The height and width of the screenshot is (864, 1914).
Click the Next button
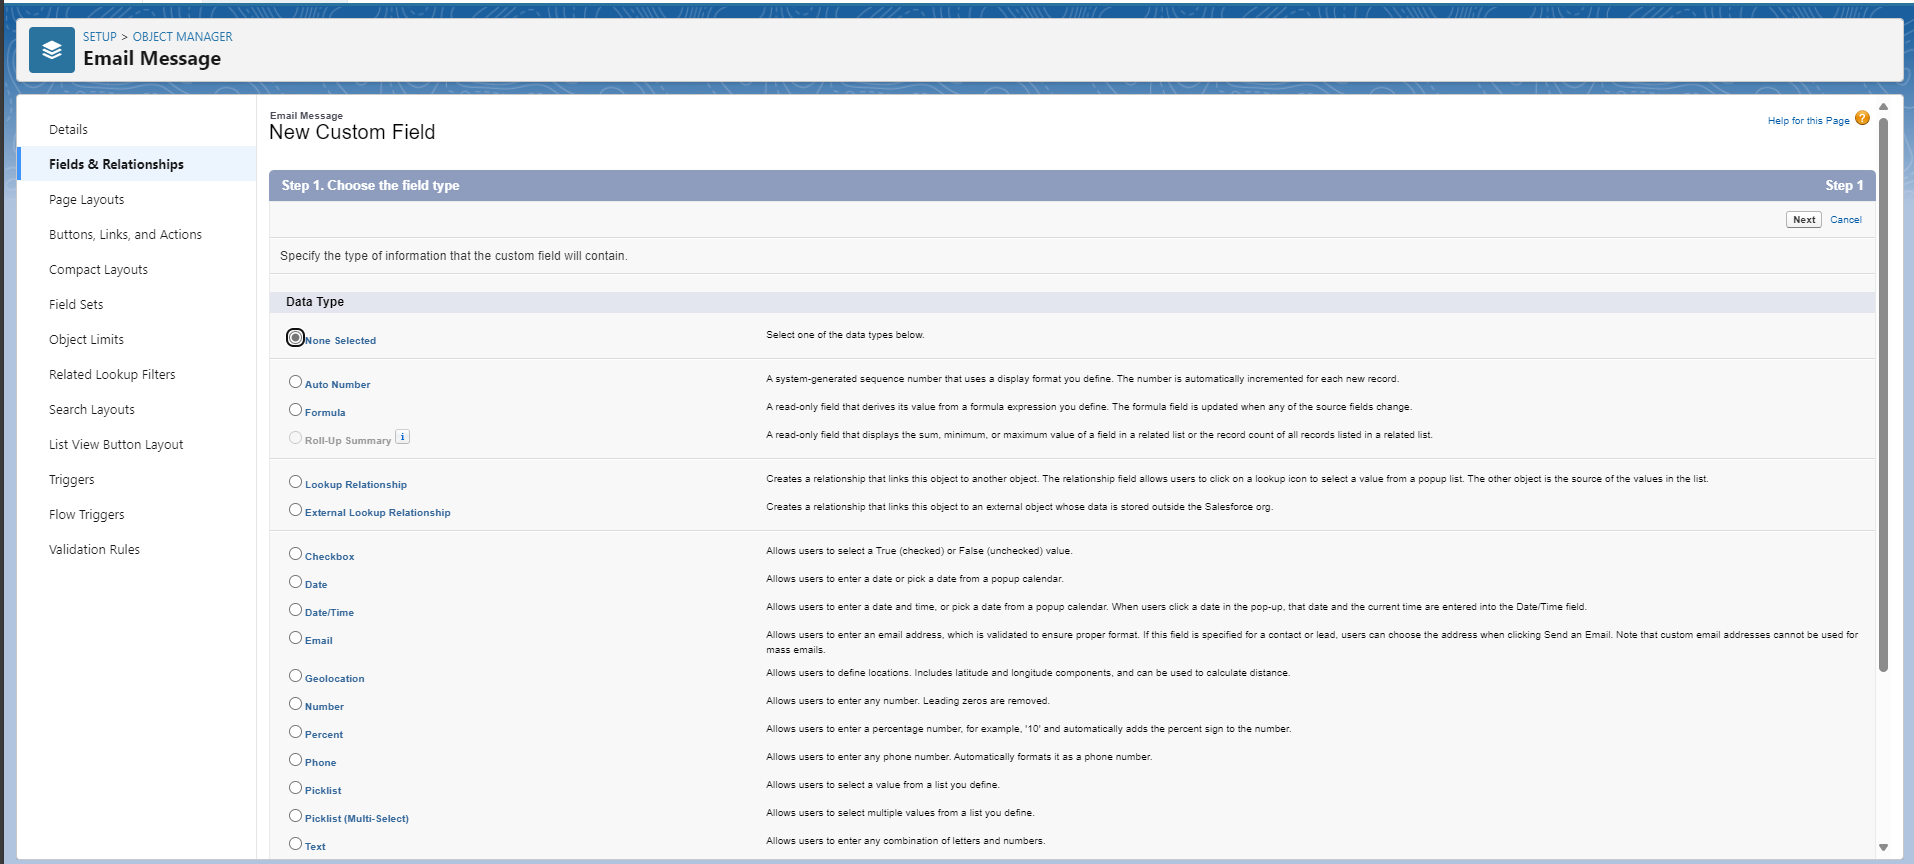(x=1804, y=219)
